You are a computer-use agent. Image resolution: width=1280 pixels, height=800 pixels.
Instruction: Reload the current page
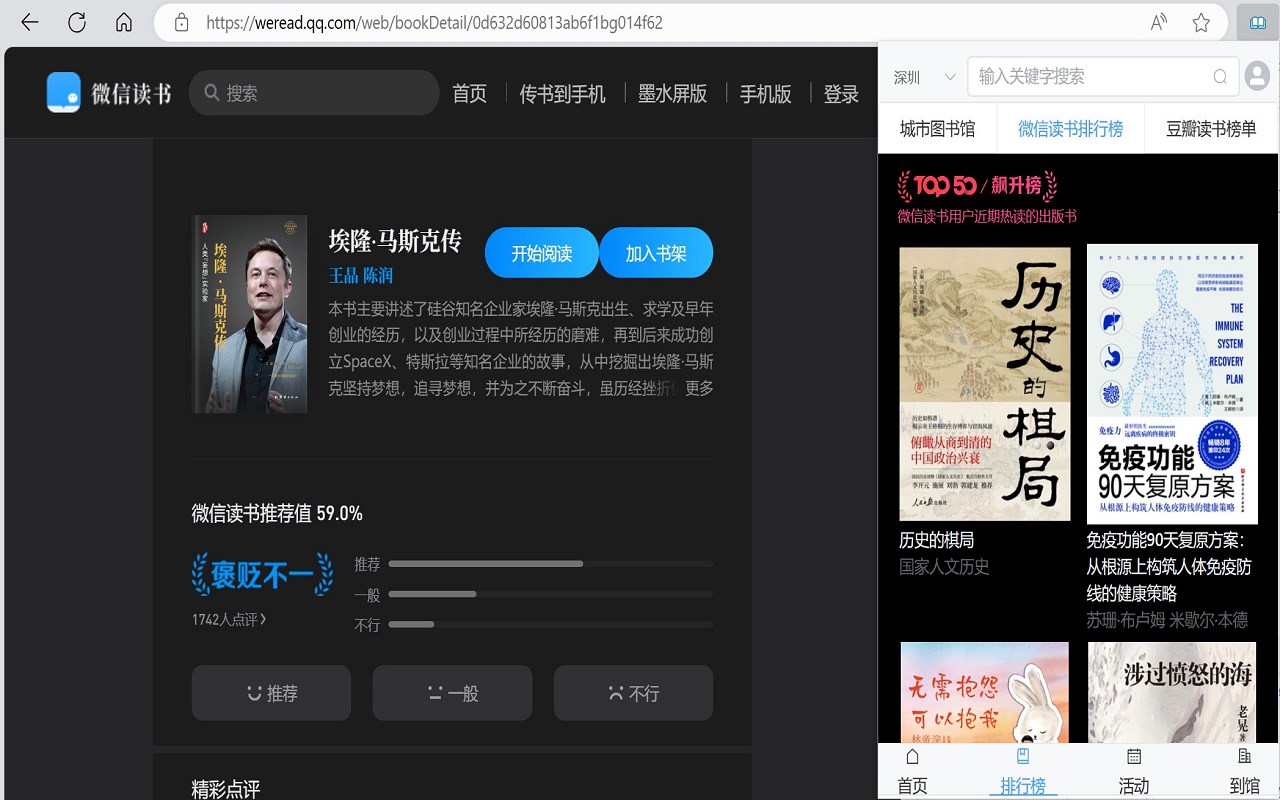point(76,22)
